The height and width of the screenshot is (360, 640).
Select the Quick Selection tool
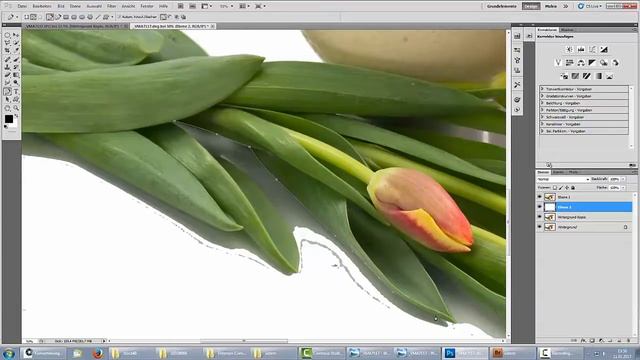(16, 43)
